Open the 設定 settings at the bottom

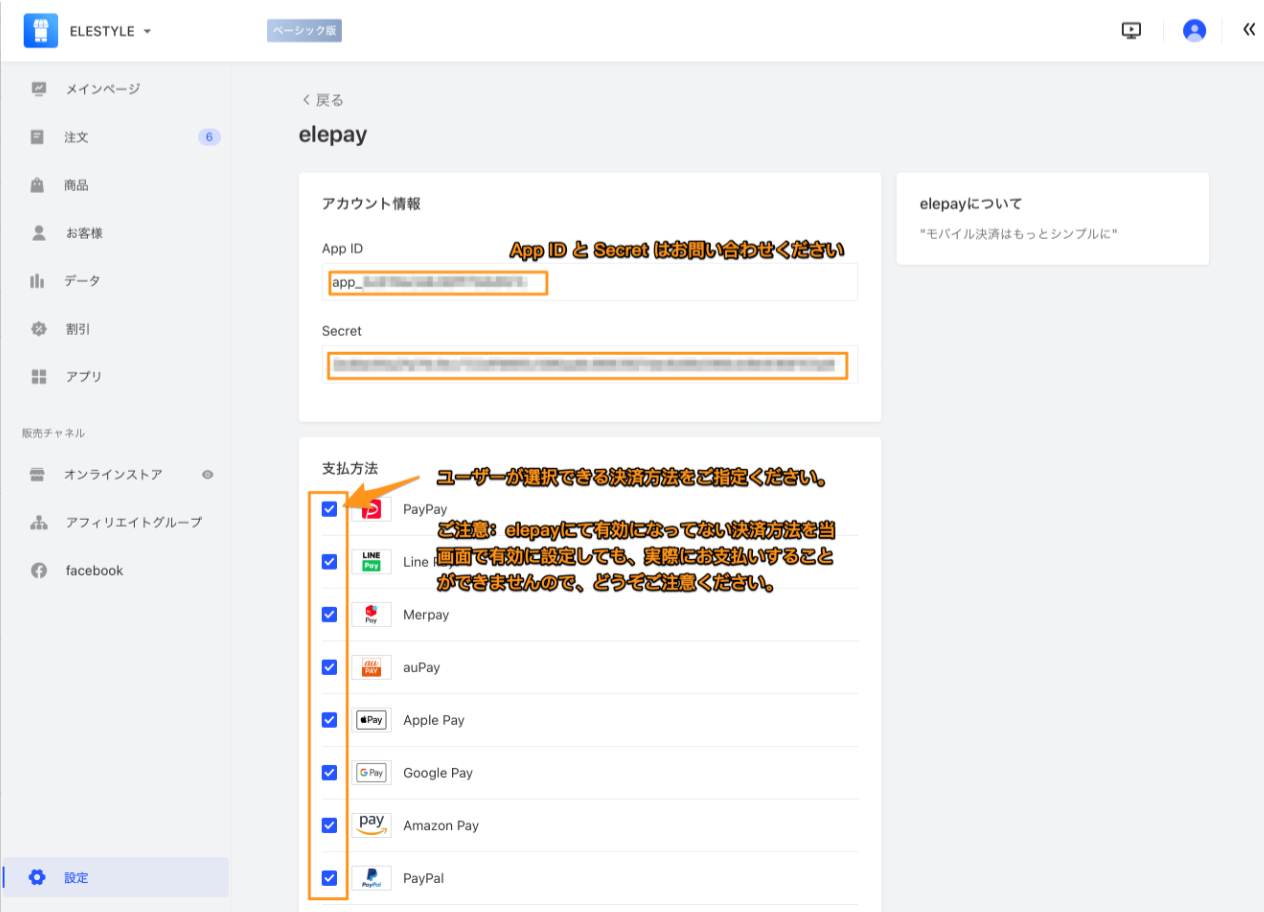pos(36,877)
